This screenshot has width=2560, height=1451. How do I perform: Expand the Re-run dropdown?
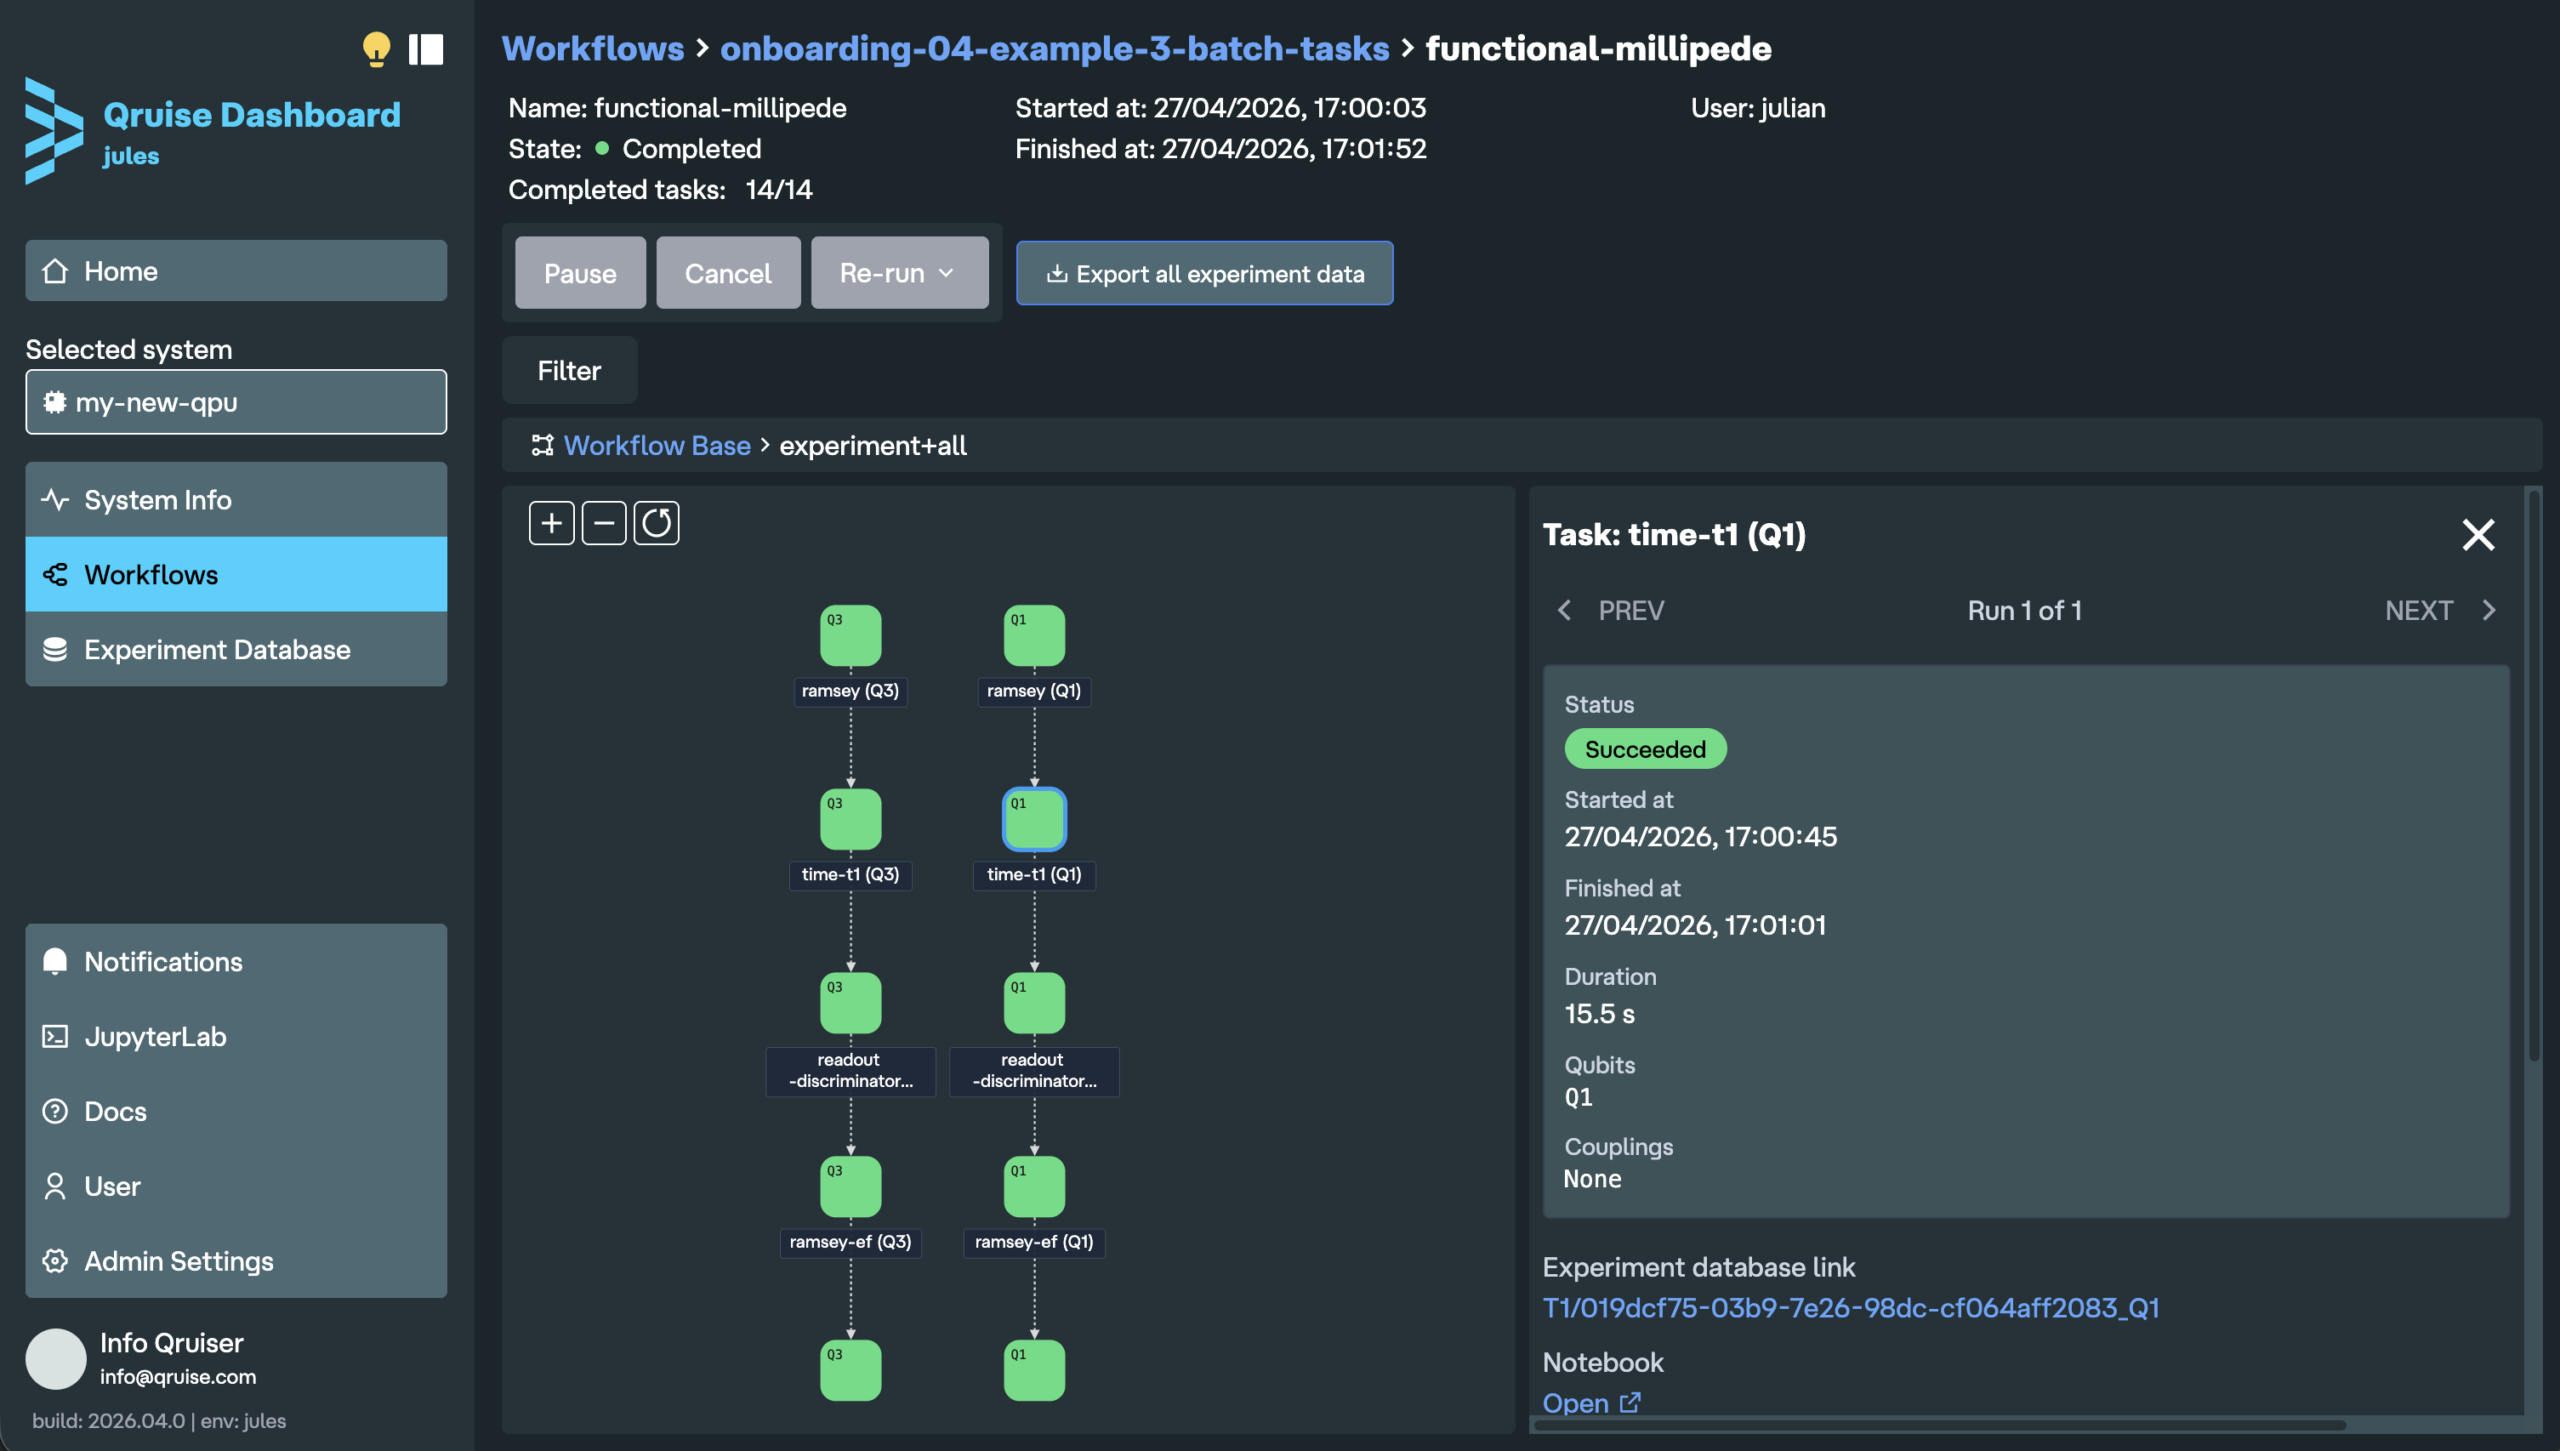click(x=899, y=273)
